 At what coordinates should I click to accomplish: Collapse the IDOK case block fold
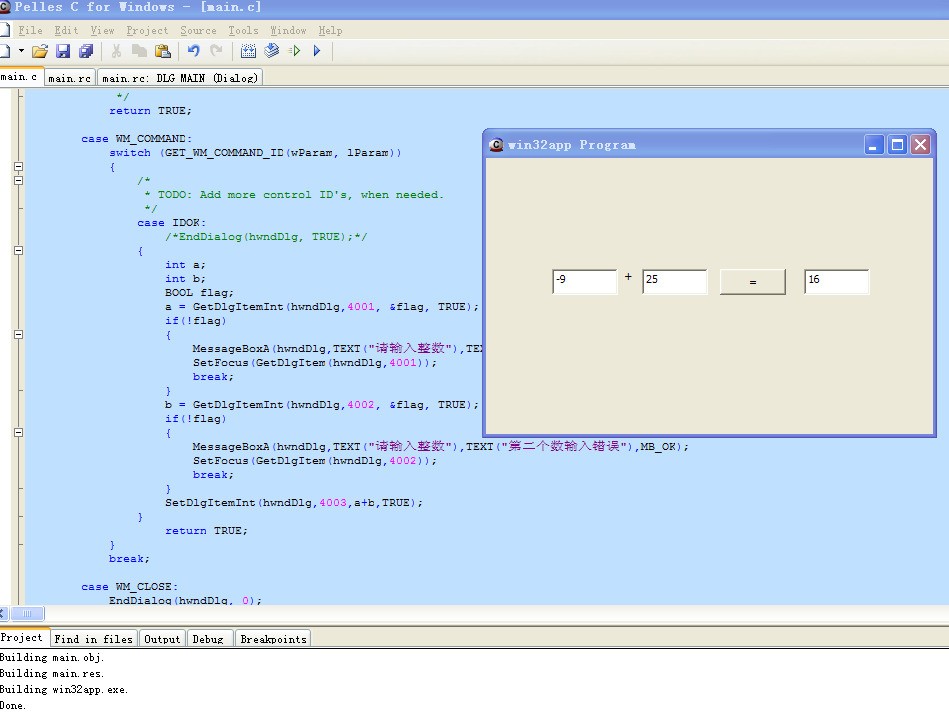click(19, 251)
